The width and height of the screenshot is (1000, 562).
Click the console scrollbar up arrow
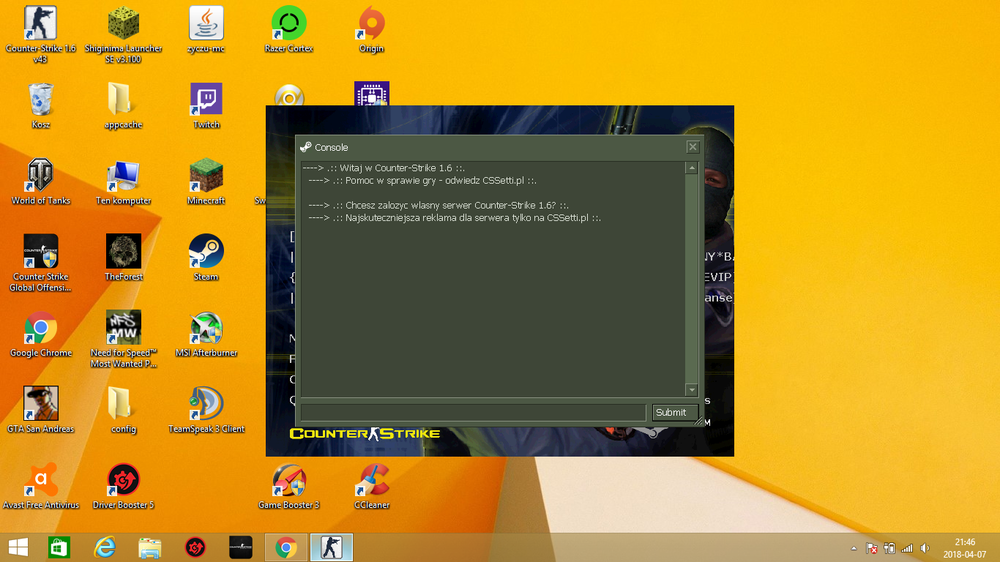691,168
